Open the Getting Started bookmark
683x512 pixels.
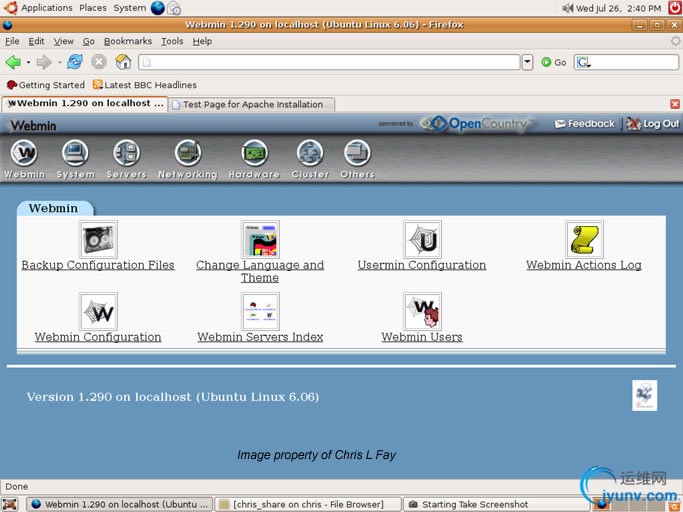pyautogui.click(x=46, y=85)
